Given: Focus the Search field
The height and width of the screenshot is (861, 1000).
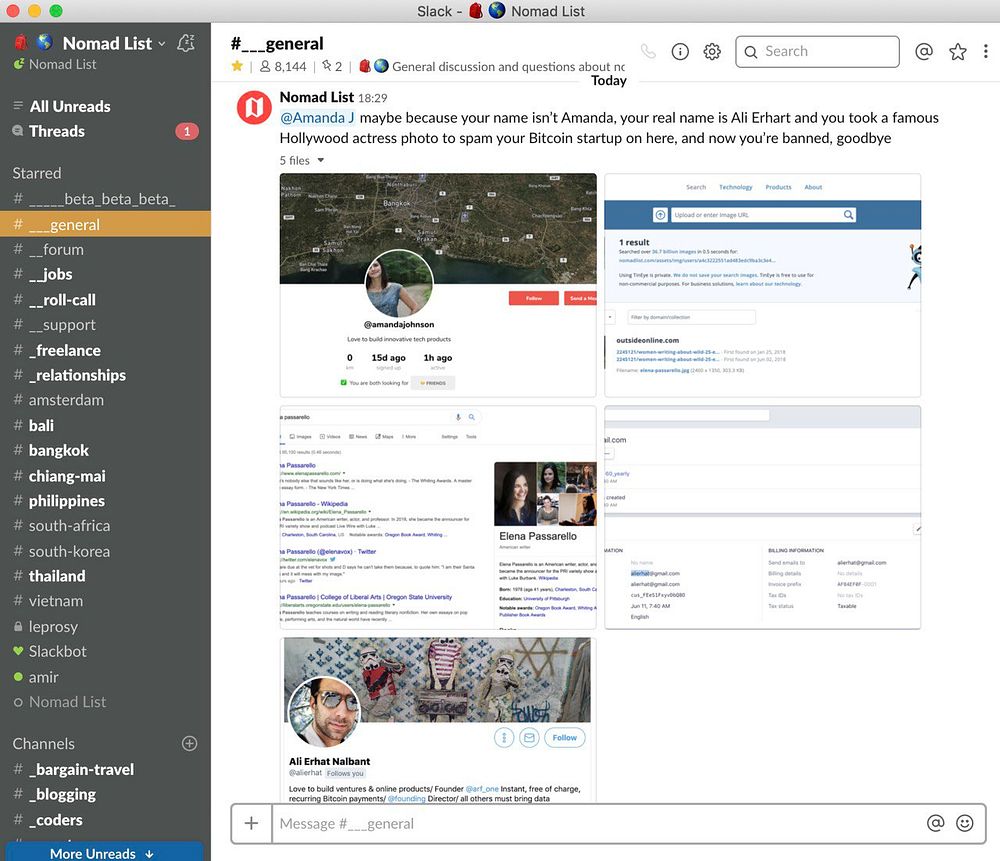Looking at the screenshot, I should [x=817, y=52].
